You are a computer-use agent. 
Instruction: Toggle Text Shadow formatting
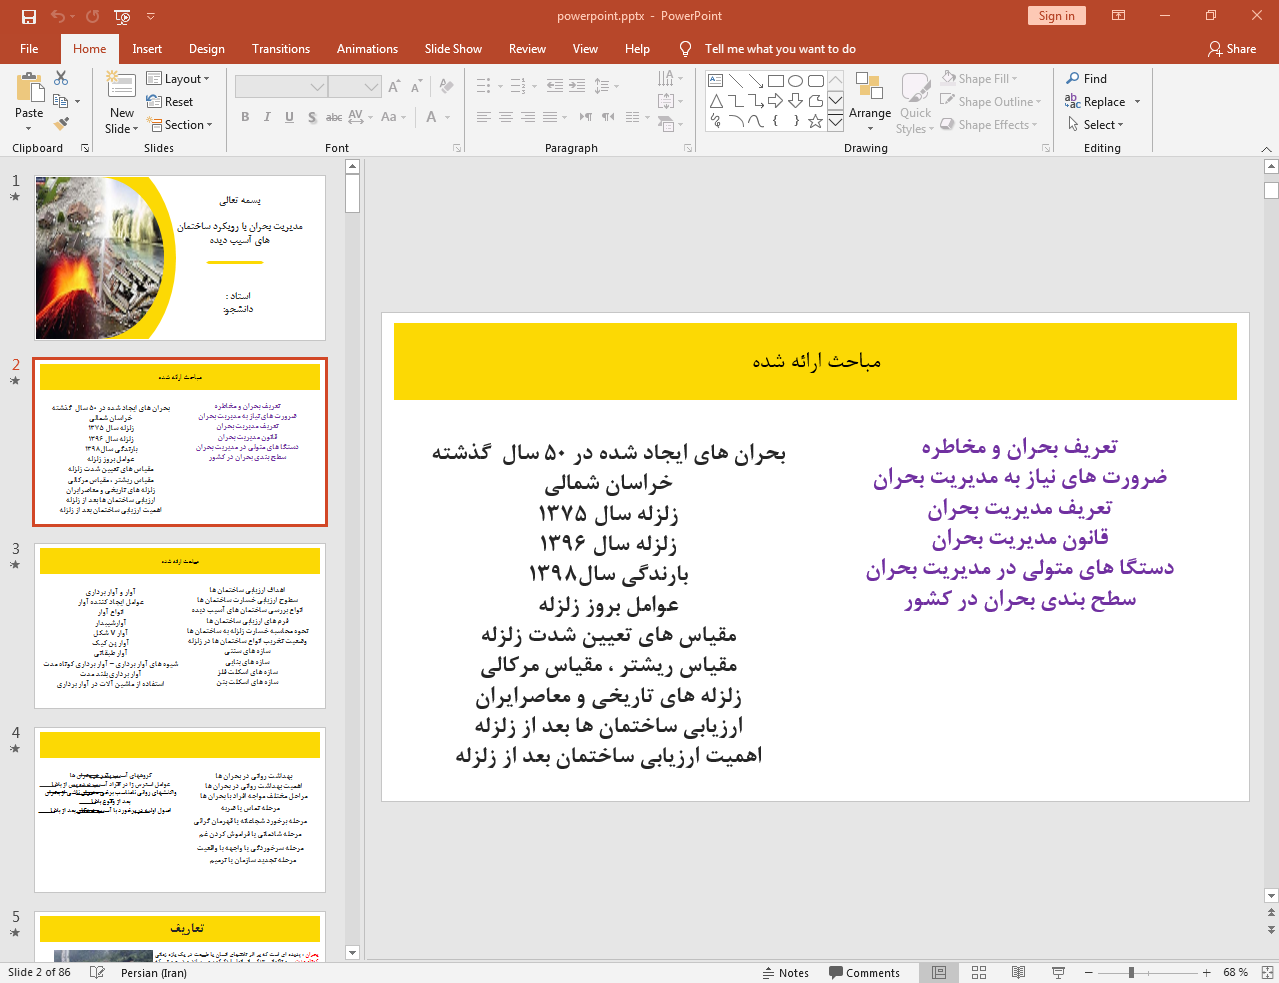click(312, 117)
